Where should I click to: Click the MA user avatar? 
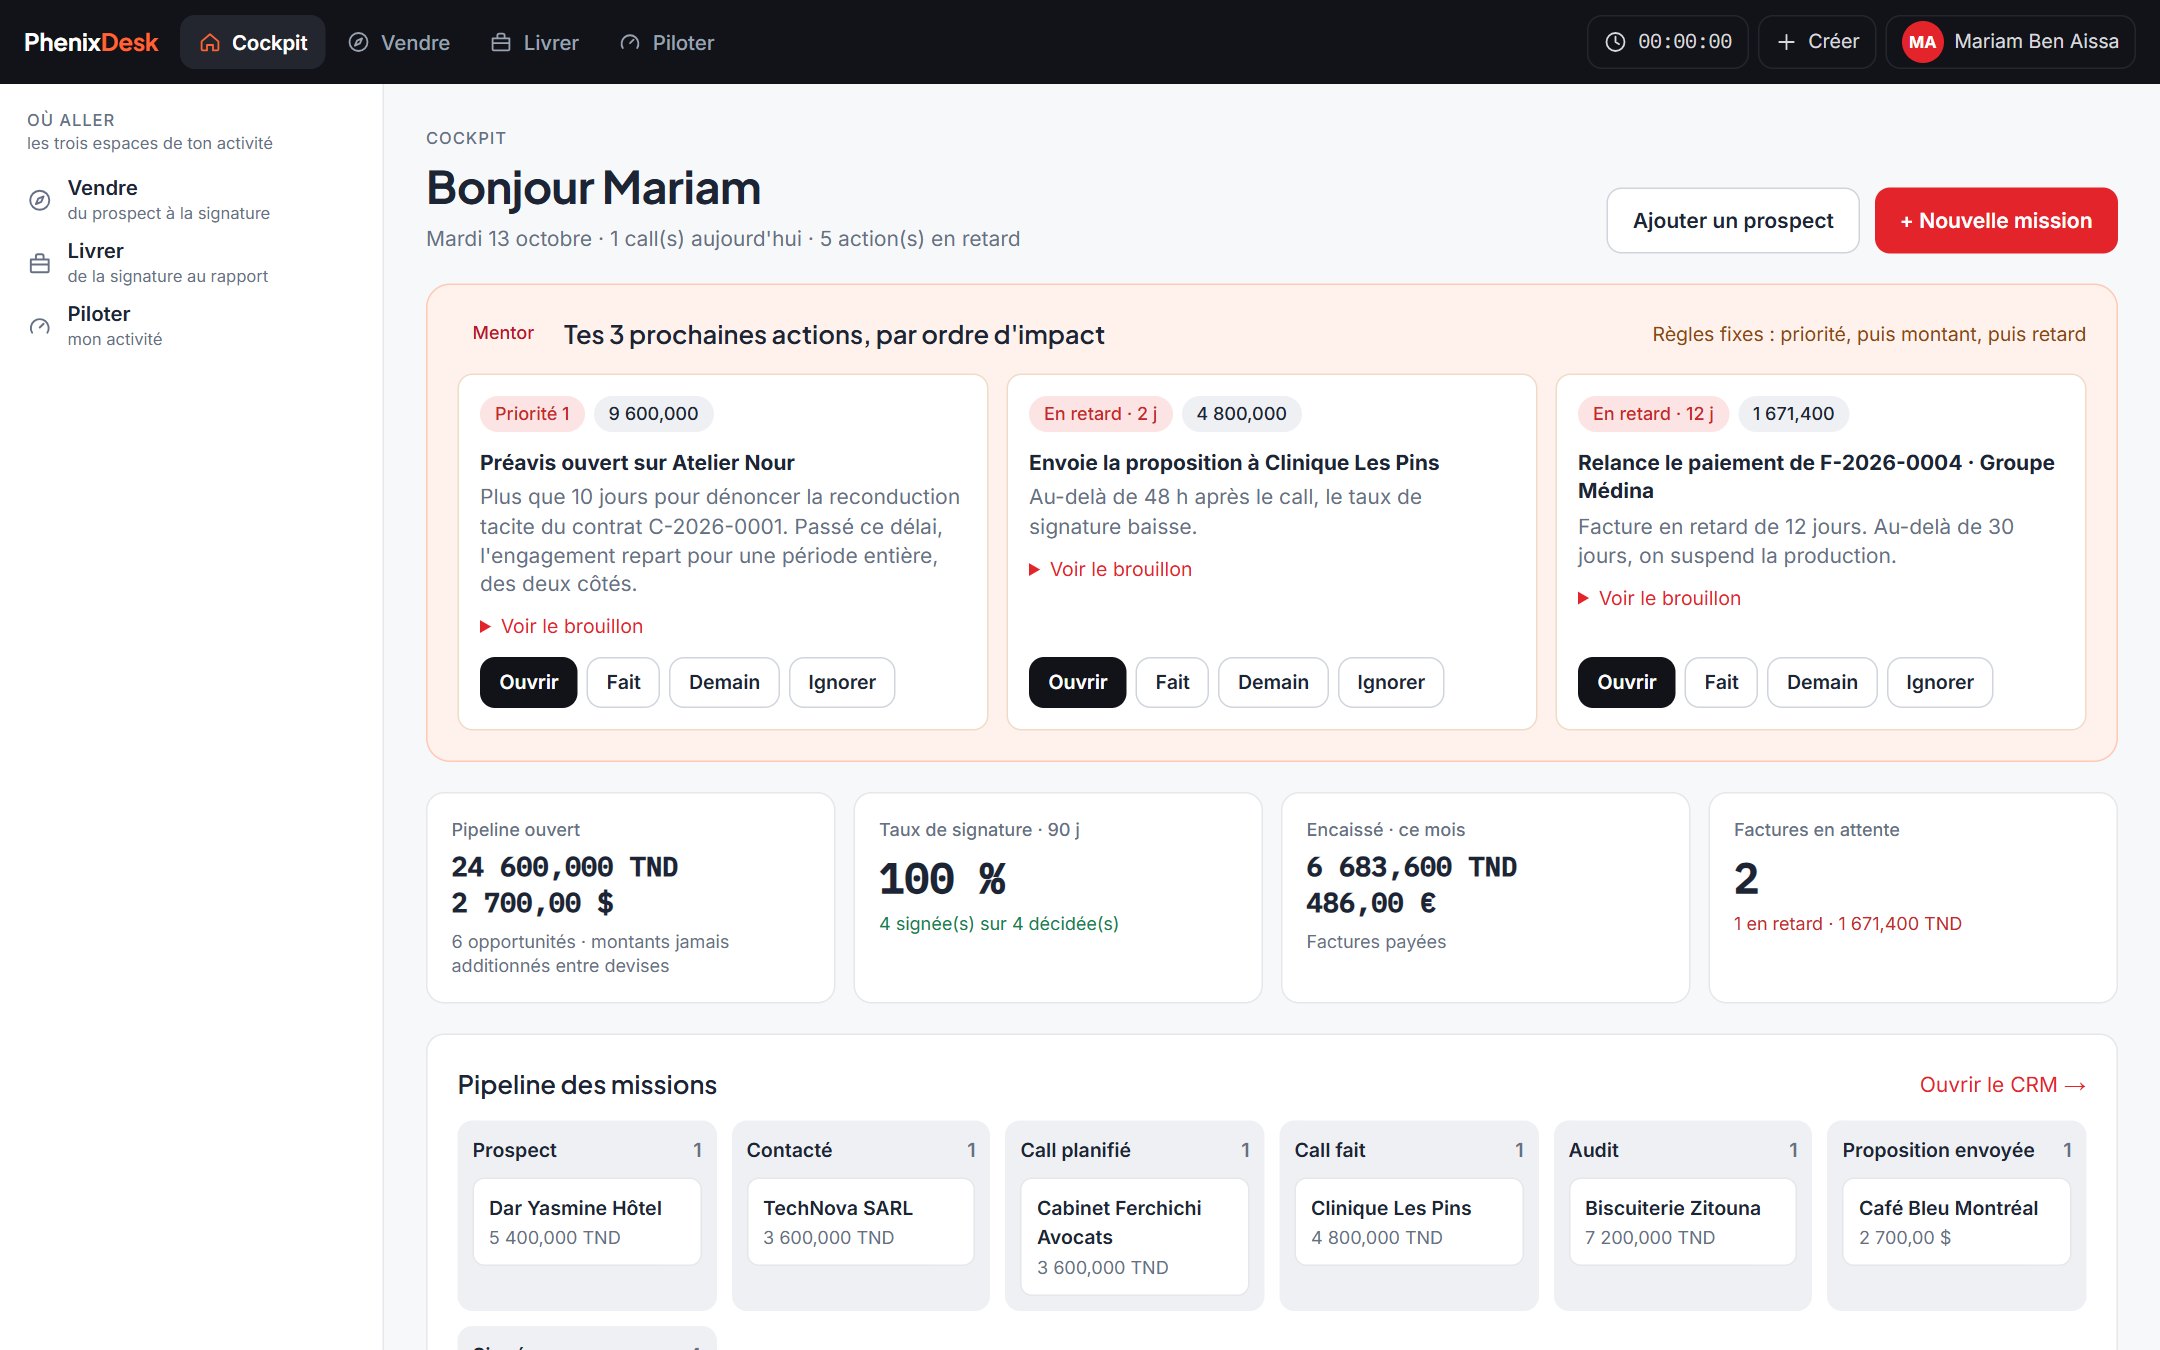tap(1922, 42)
